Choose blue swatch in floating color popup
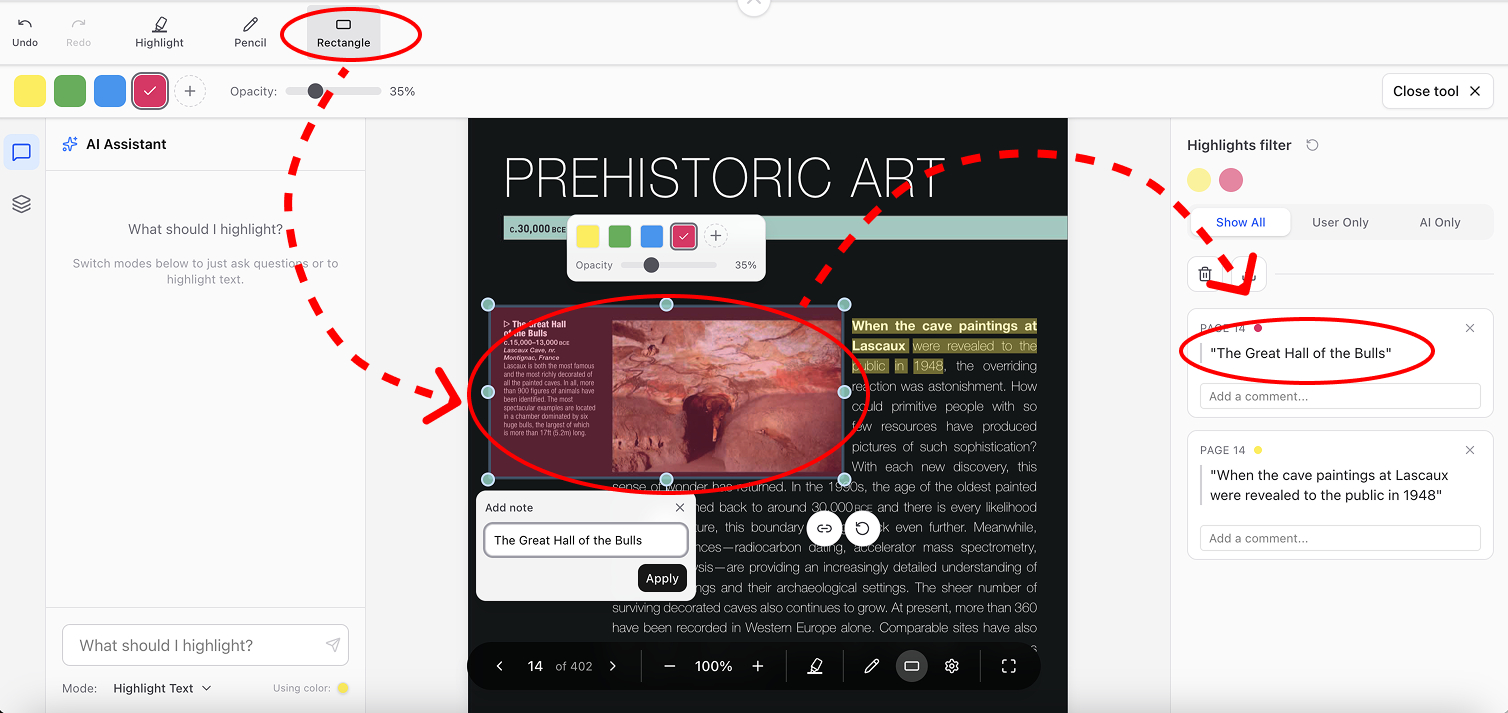 click(652, 236)
